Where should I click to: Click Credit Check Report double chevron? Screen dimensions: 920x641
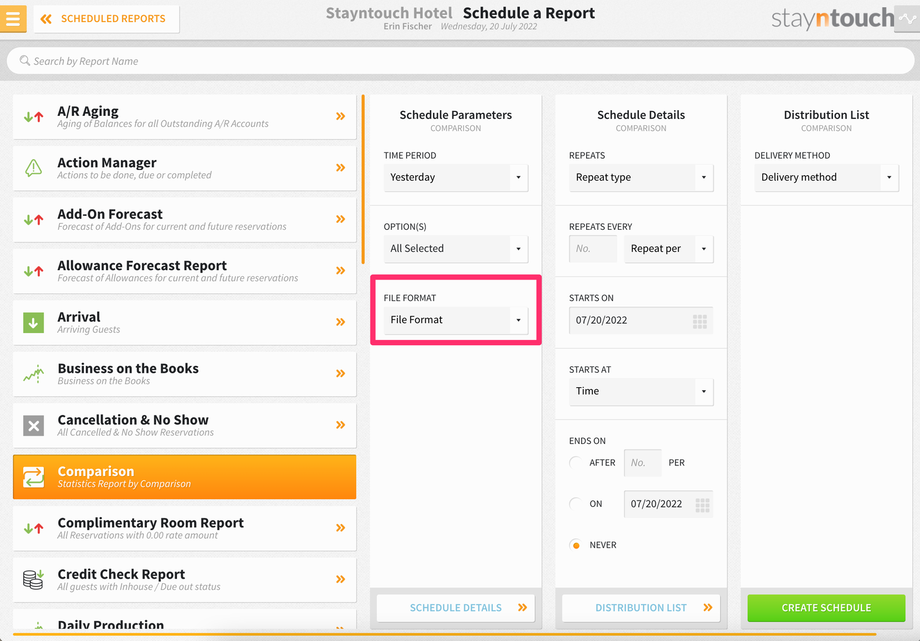coord(340,579)
